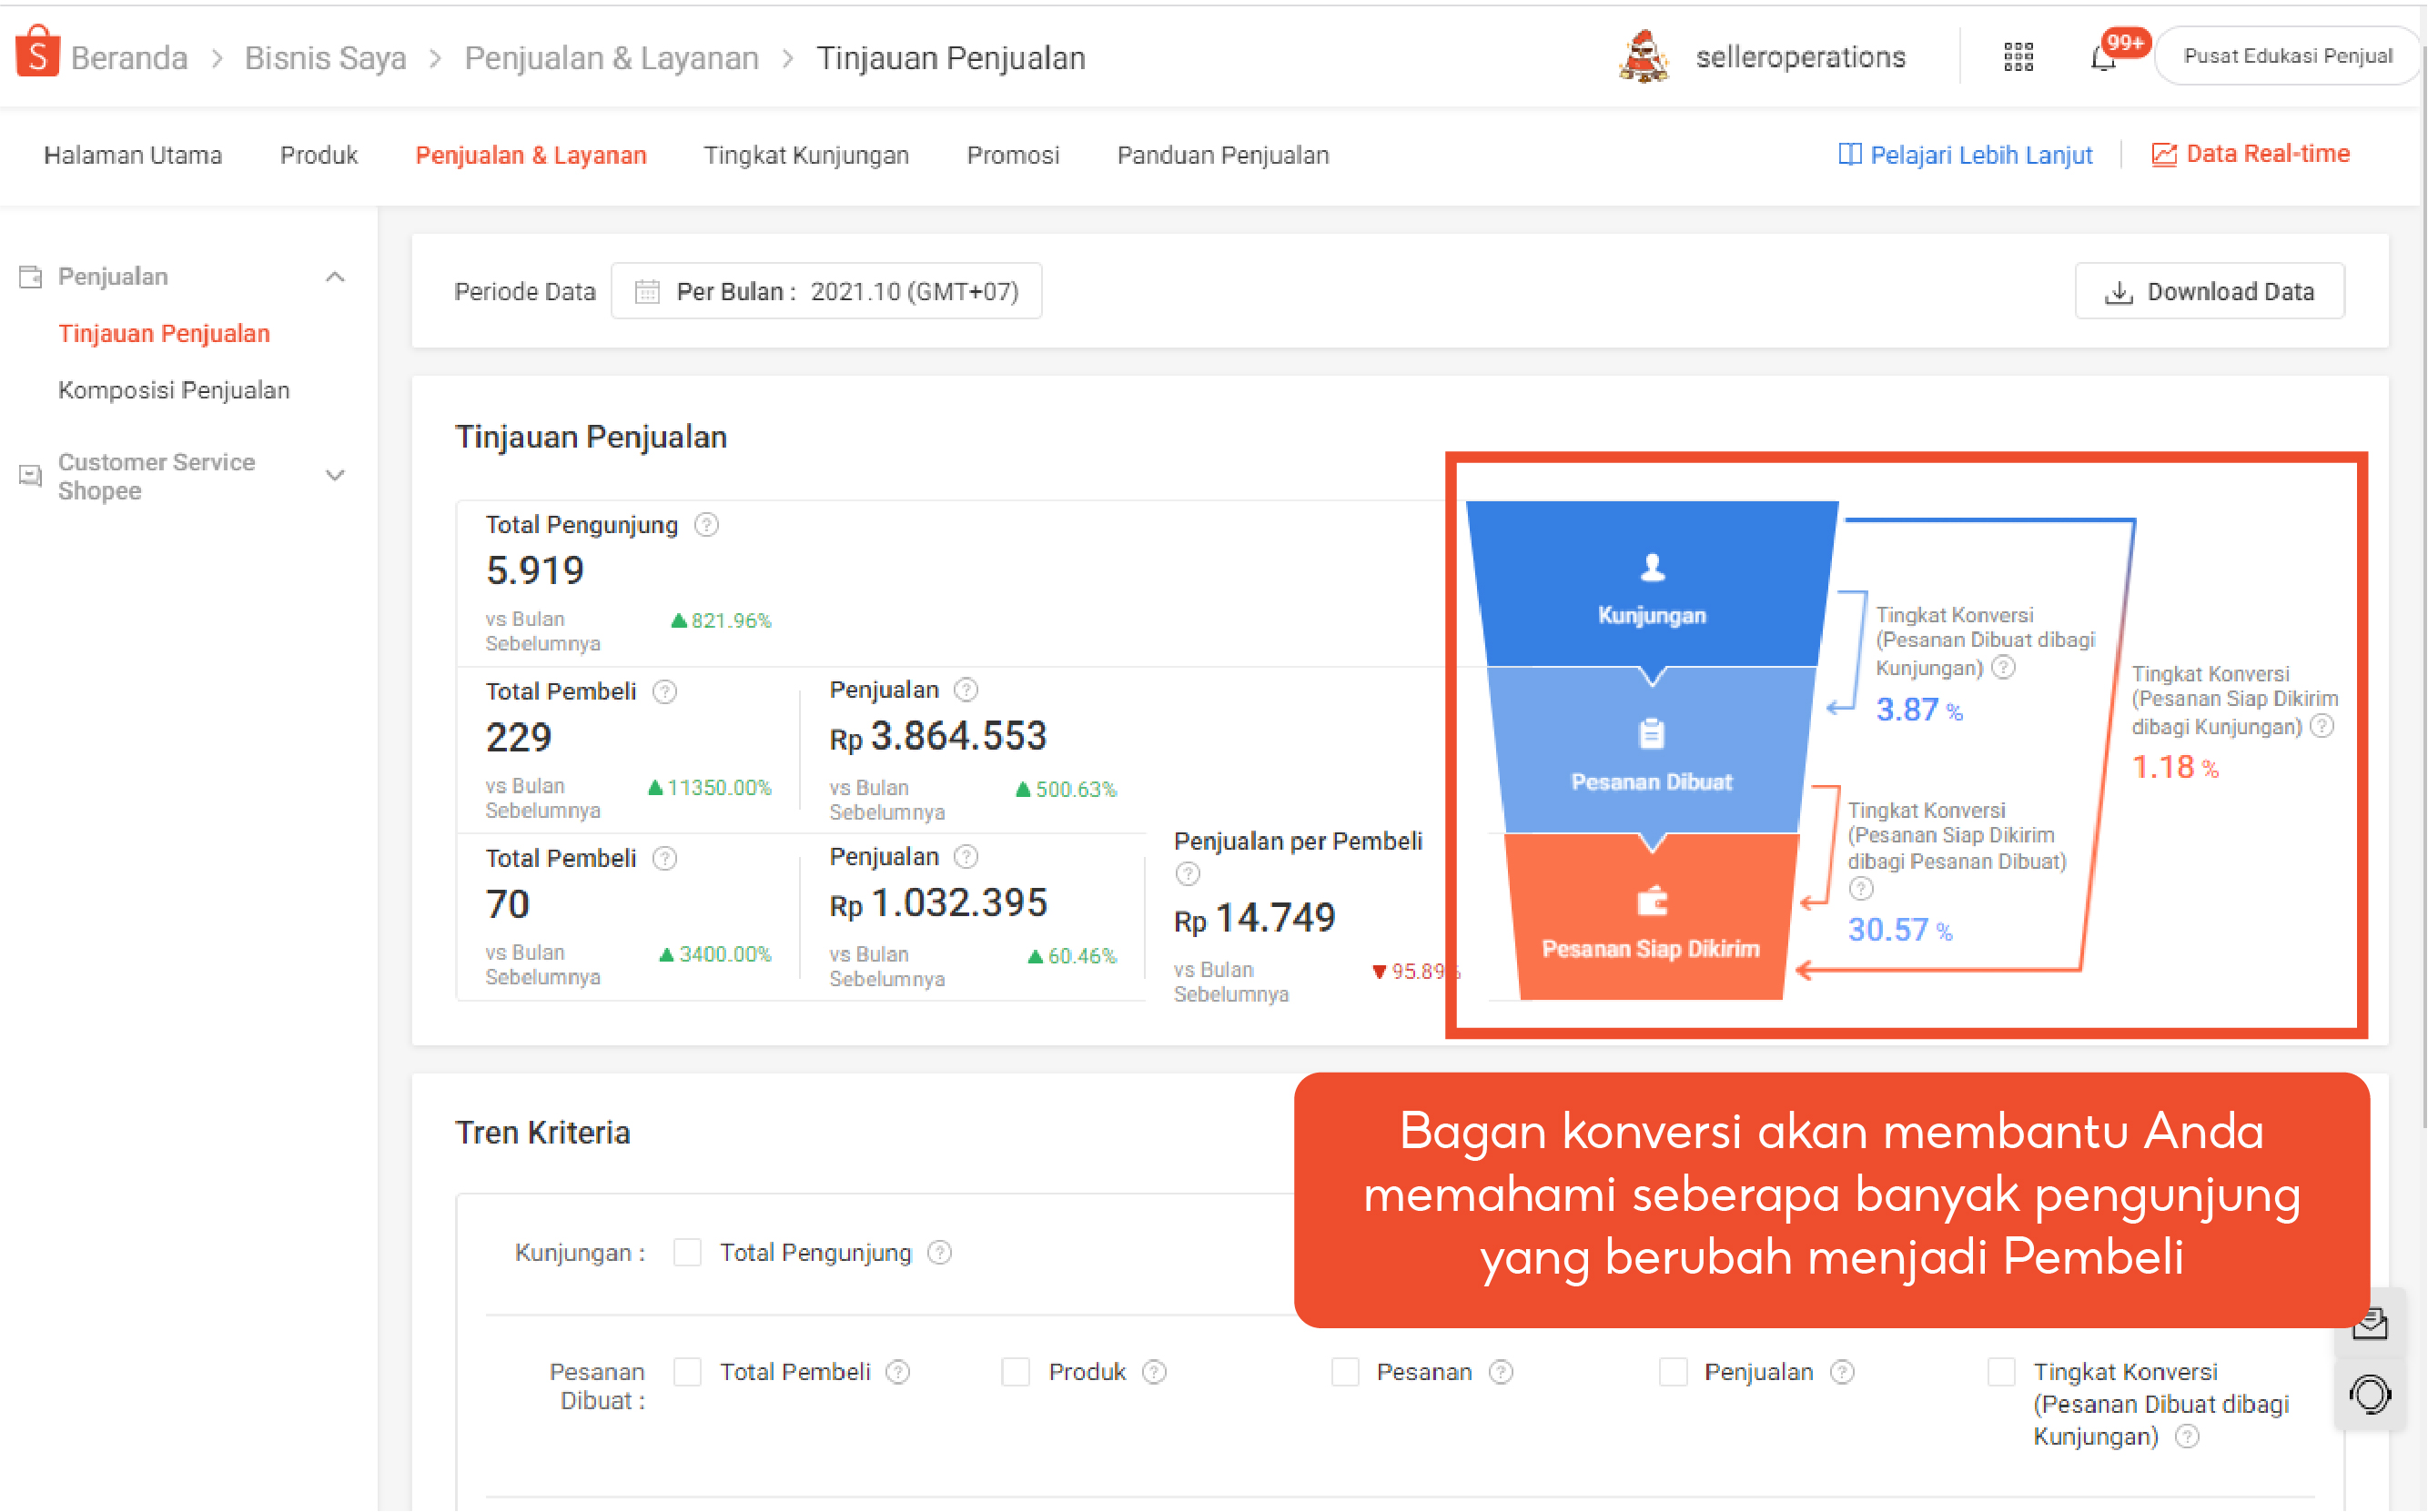Open the Promosi tab
The width and height of the screenshot is (2428, 1512).
point(1012,155)
